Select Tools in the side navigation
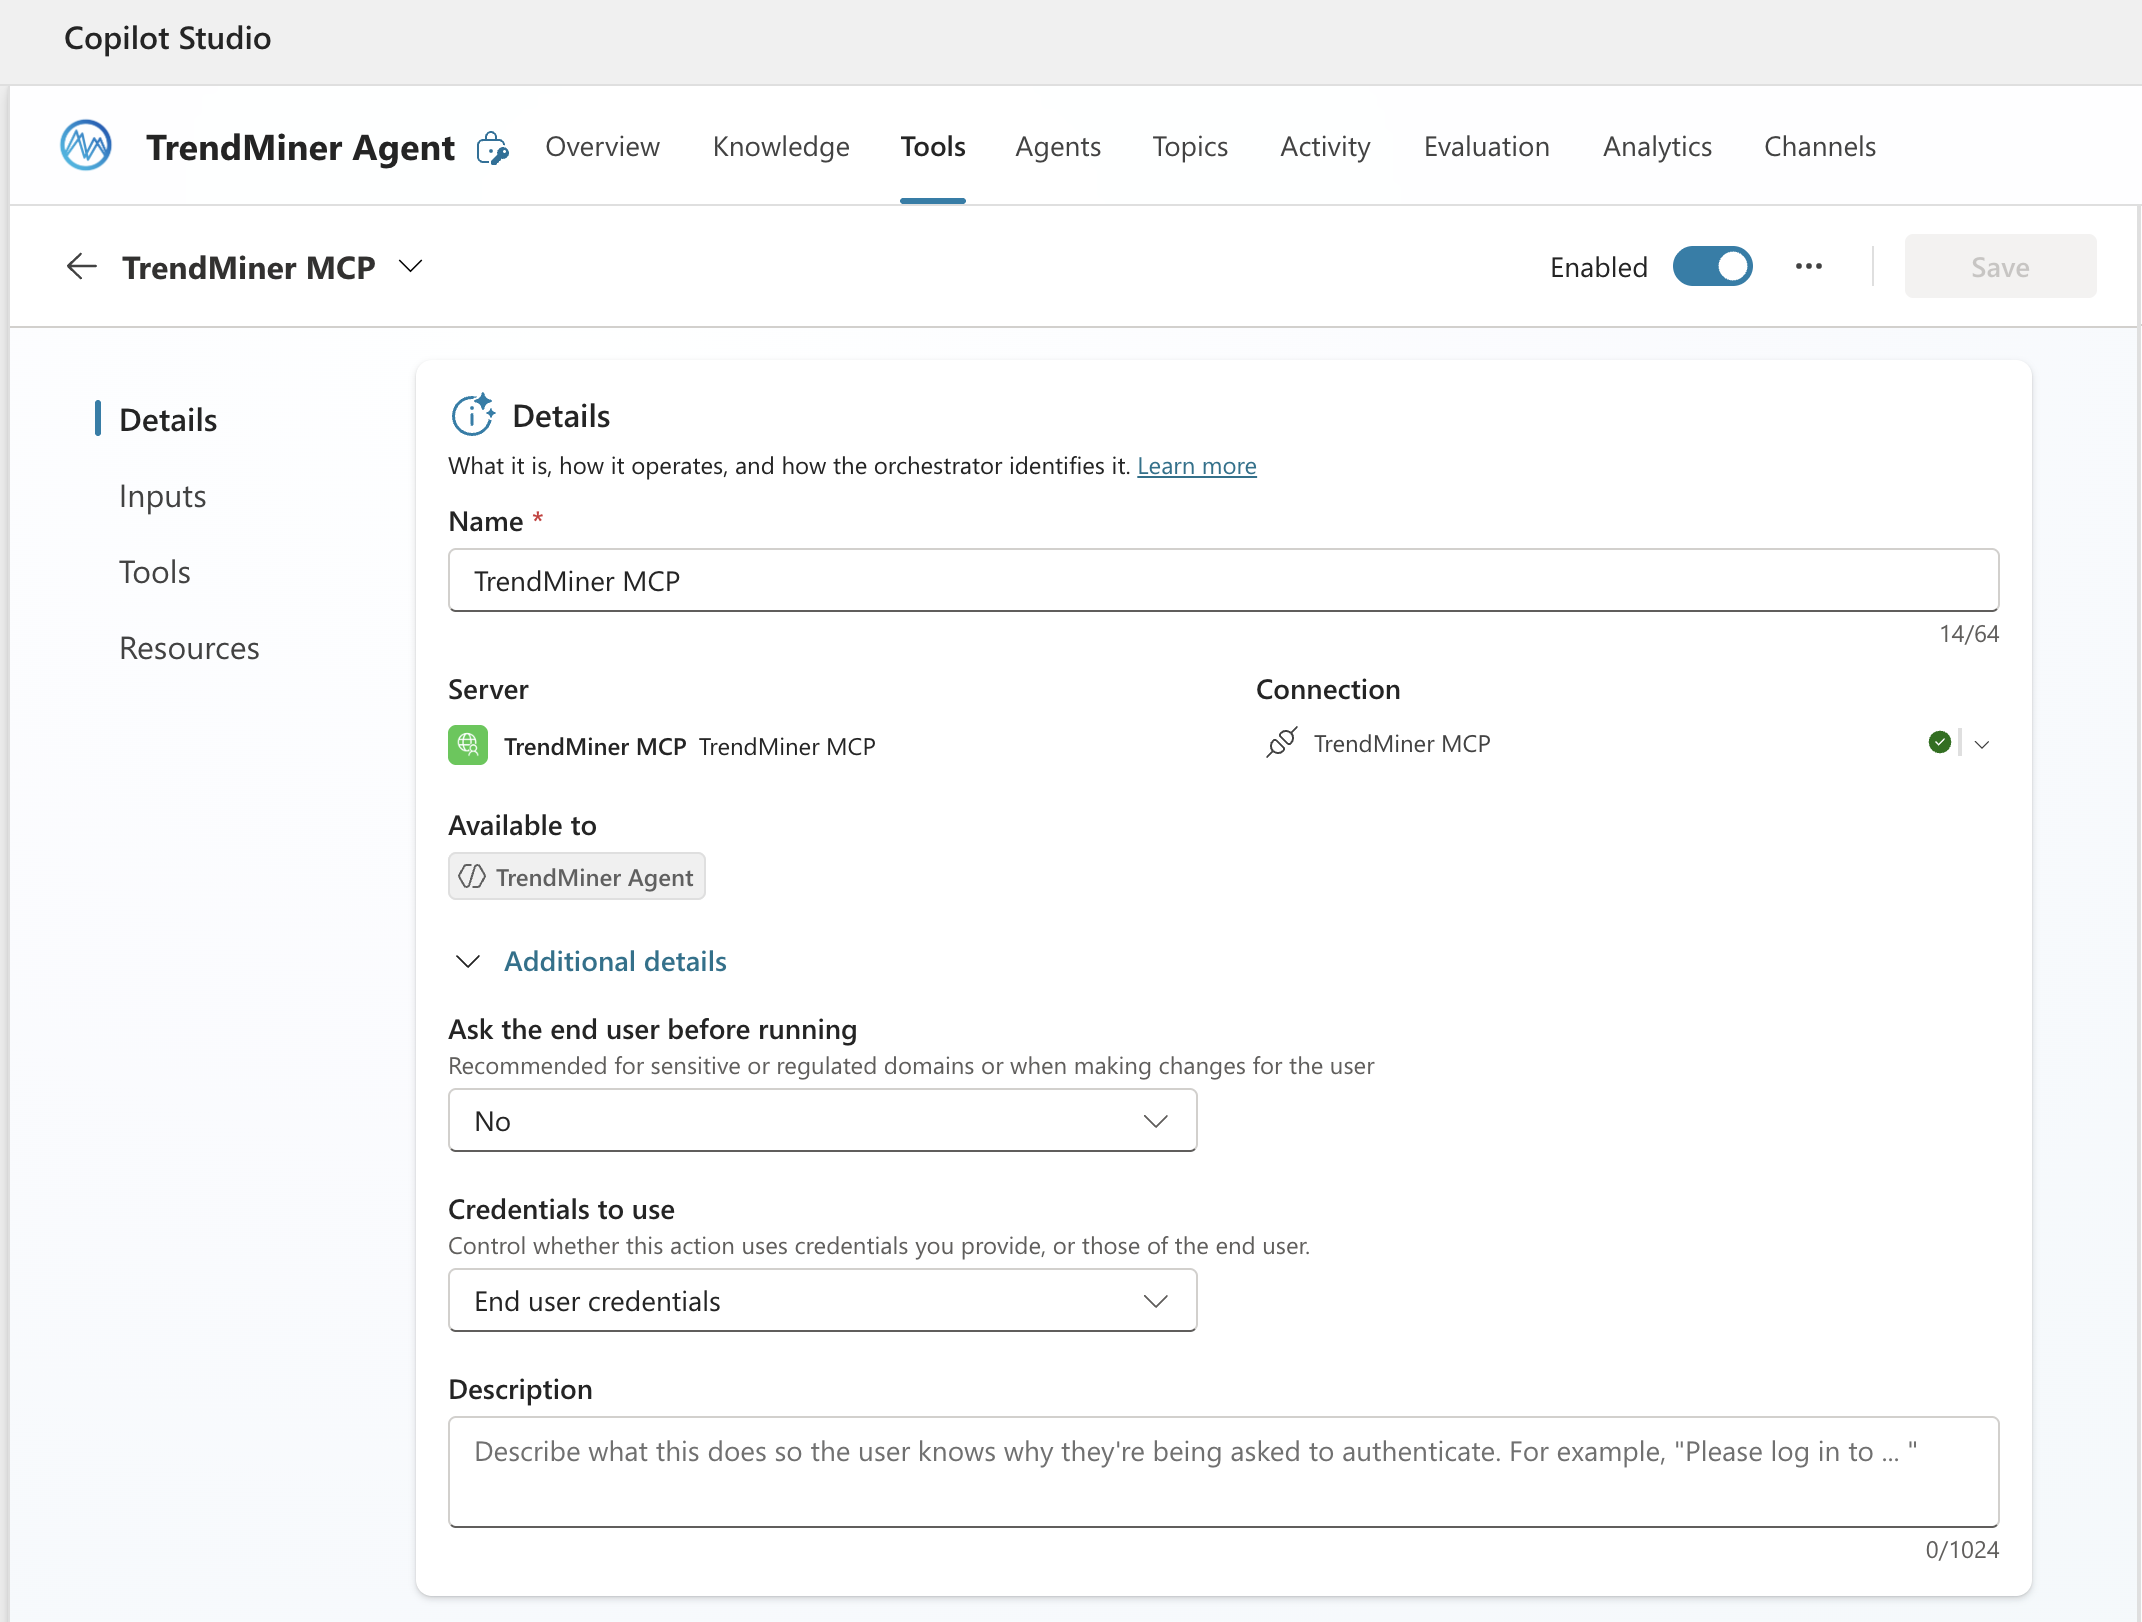This screenshot has height=1622, width=2142. [154, 572]
